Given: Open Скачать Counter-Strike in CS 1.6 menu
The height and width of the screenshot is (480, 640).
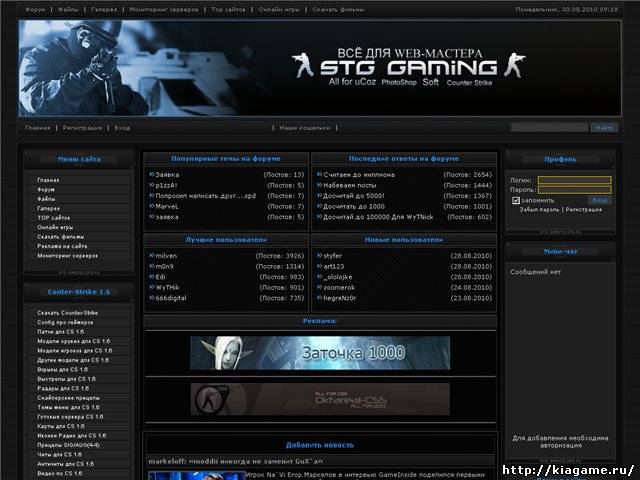Looking at the screenshot, I should (67, 313).
